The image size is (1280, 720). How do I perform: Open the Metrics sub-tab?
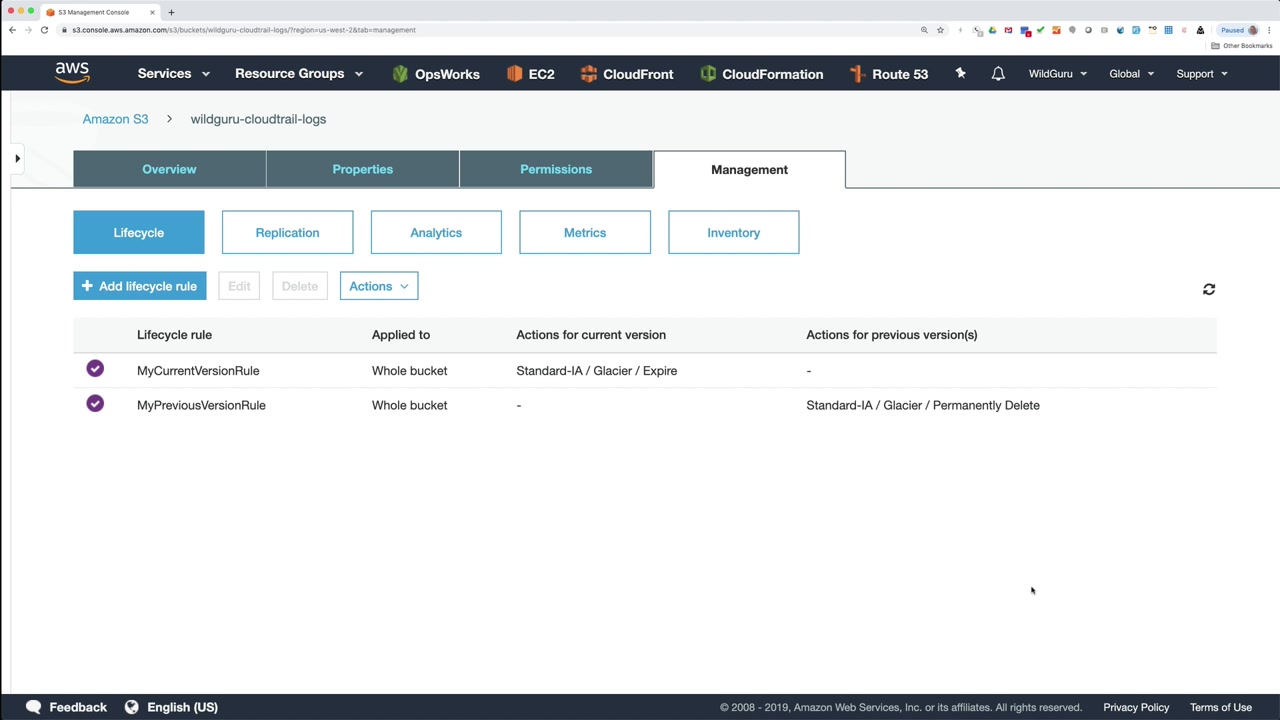point(585,232)
